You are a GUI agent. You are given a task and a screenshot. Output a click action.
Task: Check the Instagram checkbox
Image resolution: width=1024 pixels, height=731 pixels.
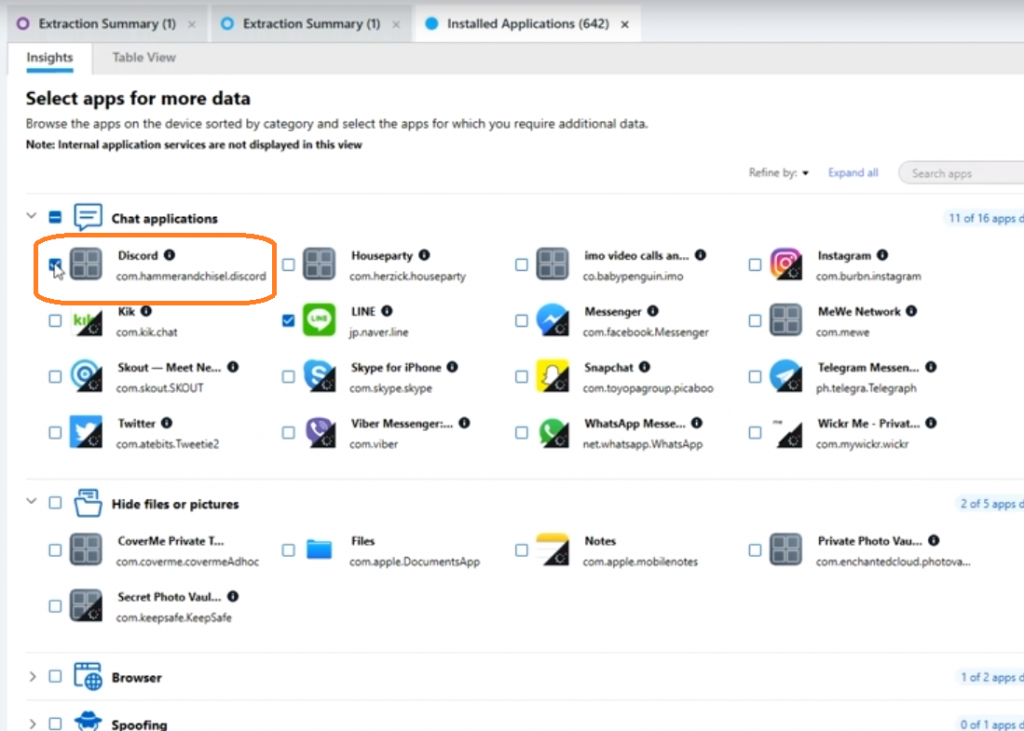pyautogui.click(x=754, y=265)
